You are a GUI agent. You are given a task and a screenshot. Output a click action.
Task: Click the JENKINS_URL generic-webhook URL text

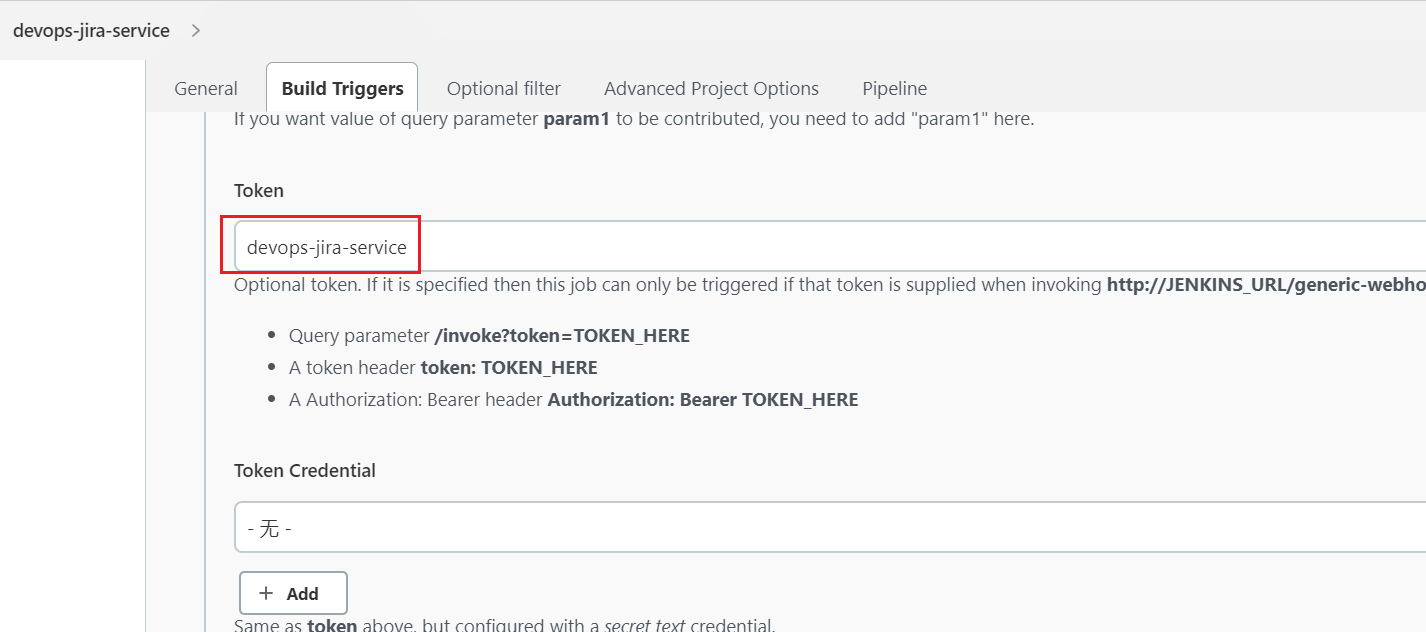(1266, 284)
